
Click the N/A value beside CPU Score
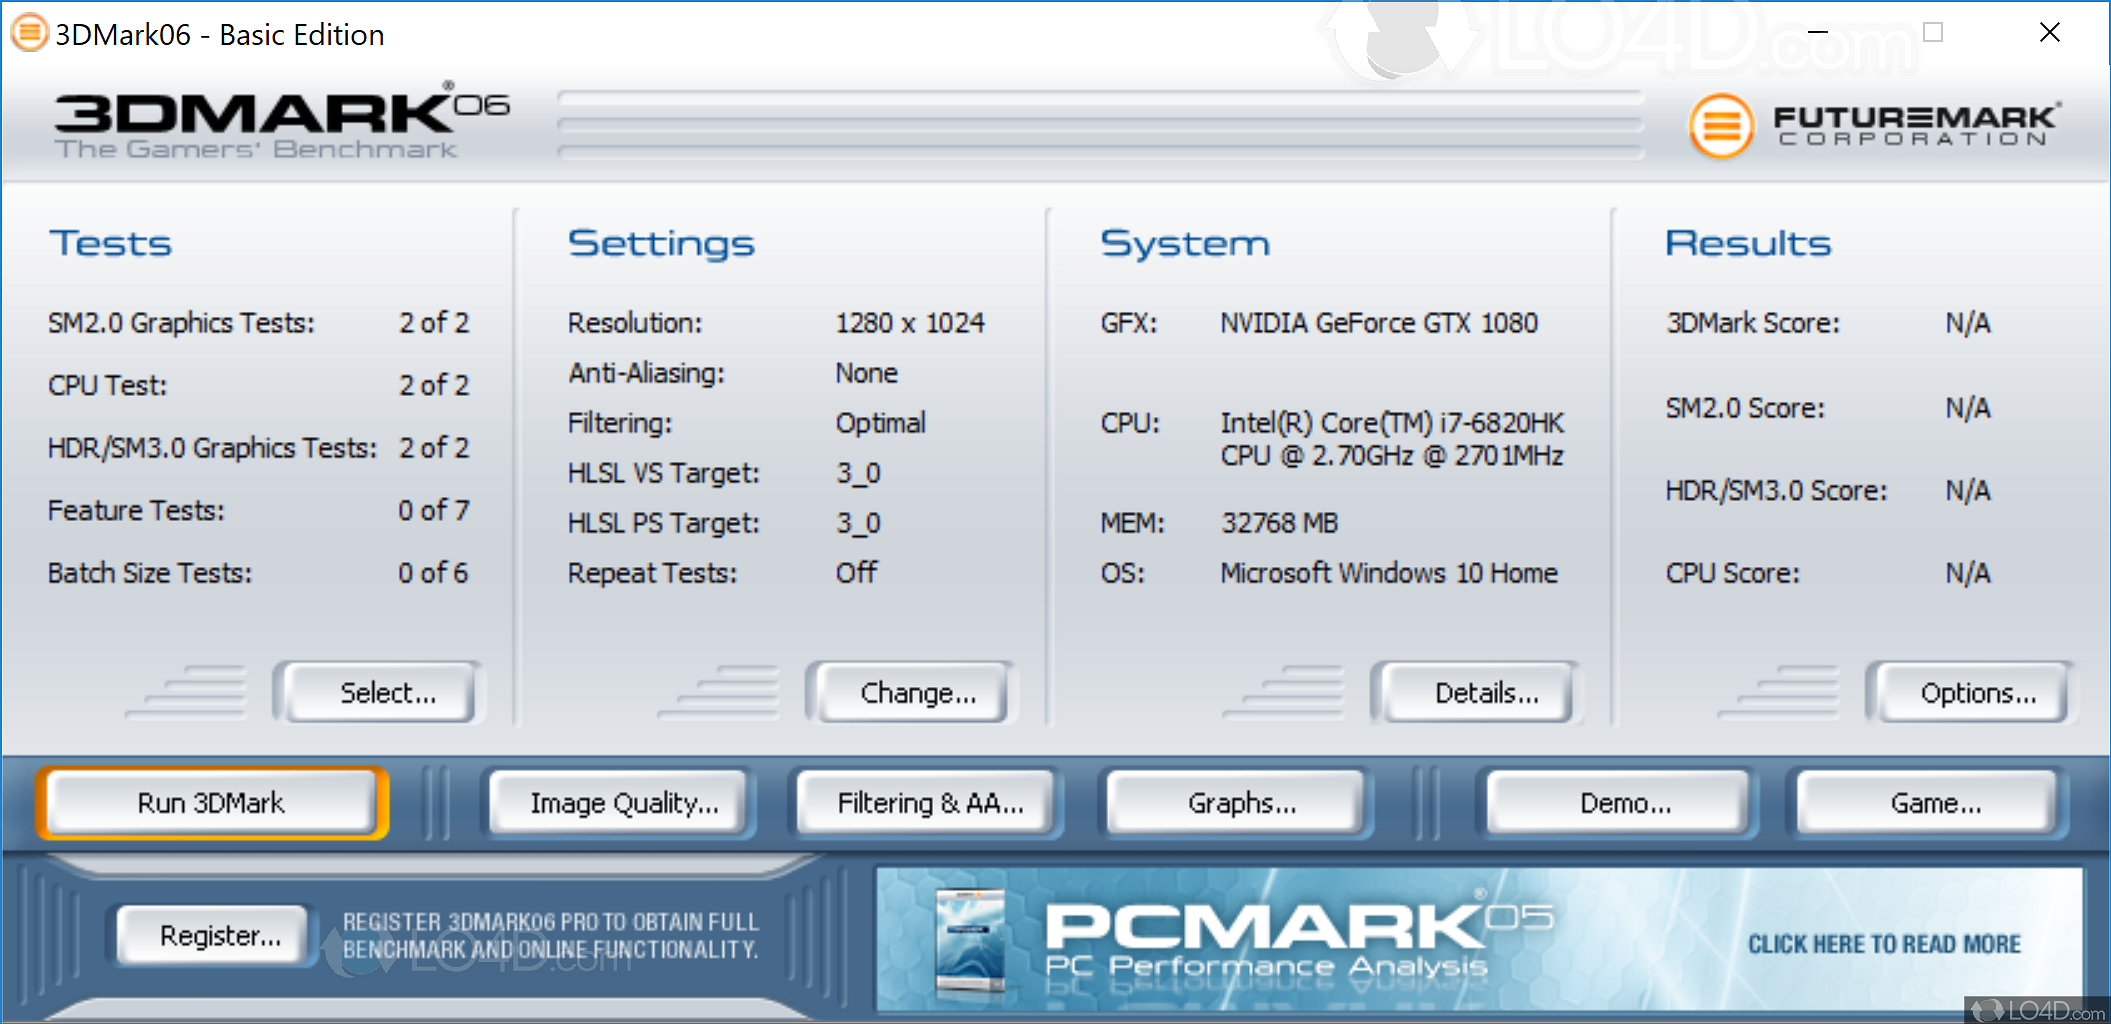1967,573
